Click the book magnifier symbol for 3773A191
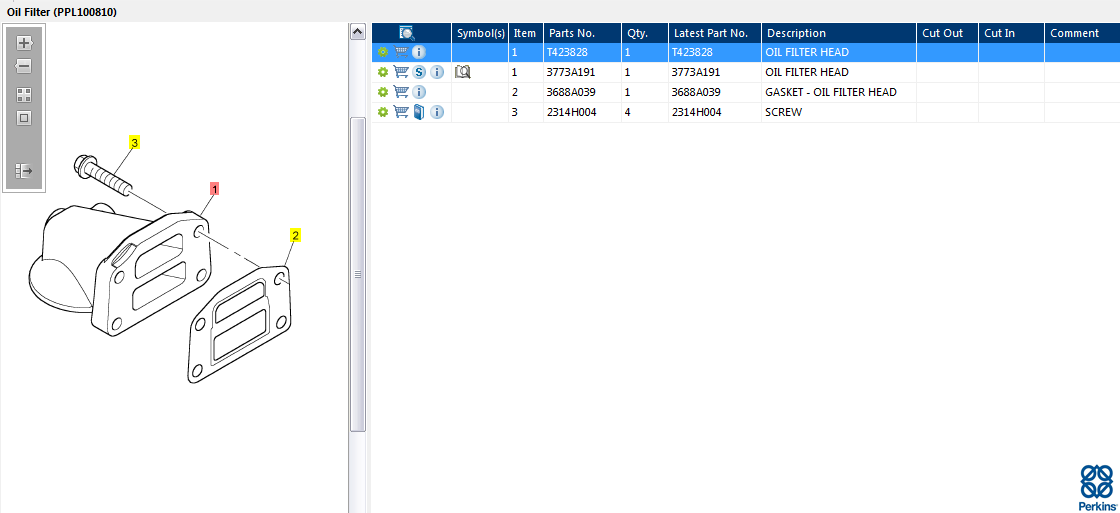 [x=463, y=72]
